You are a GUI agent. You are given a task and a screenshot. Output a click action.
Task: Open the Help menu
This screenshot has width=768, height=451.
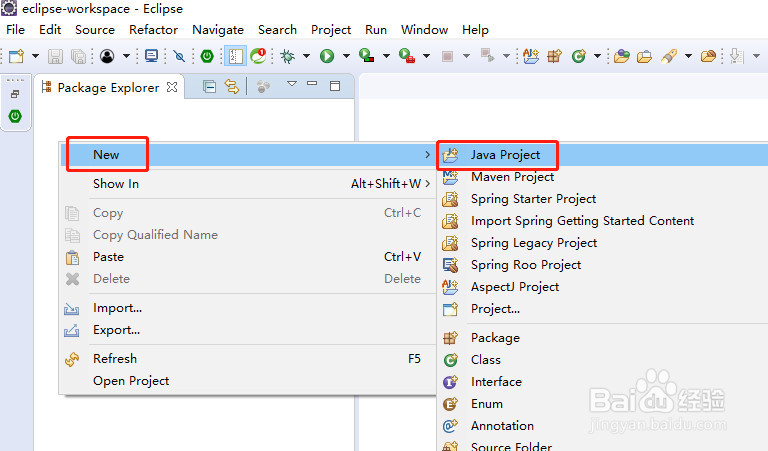pyautogui.click(x=475, y=30)
